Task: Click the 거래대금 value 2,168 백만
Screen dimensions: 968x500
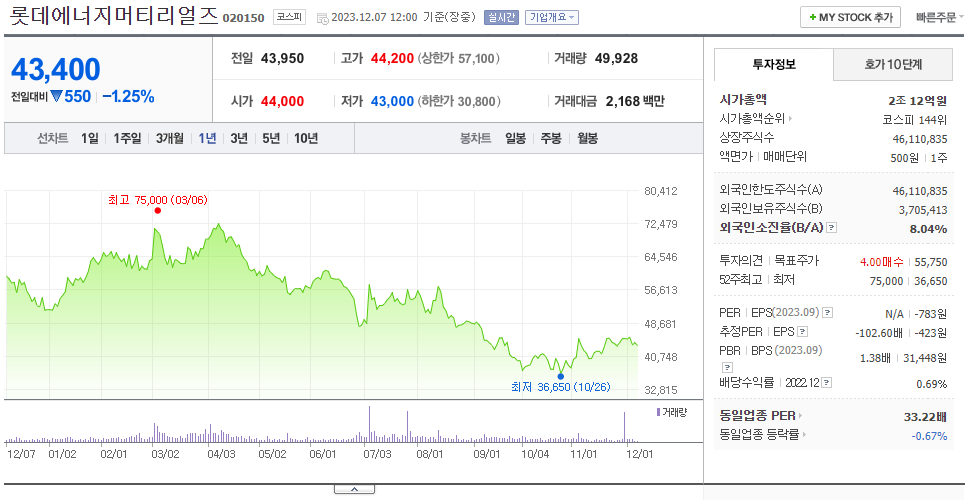Action: pos(635,101)
